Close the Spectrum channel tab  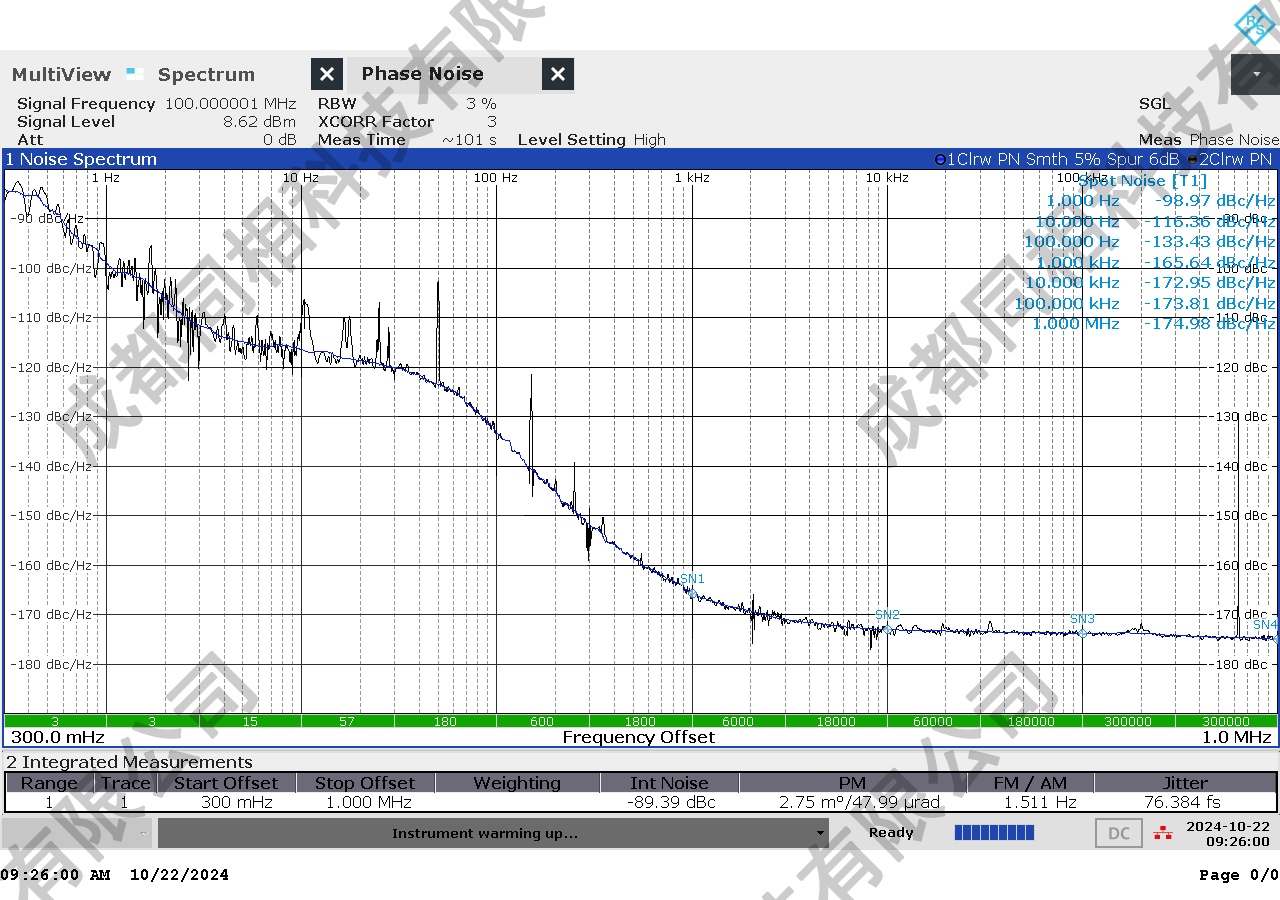tap(327, 74)
